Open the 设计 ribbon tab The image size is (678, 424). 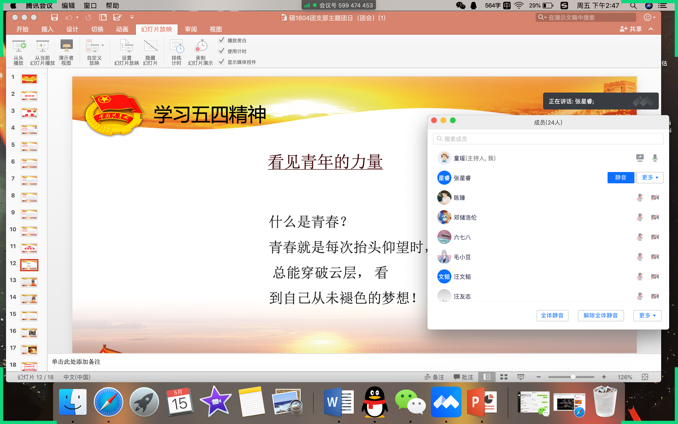coord(72,30)
